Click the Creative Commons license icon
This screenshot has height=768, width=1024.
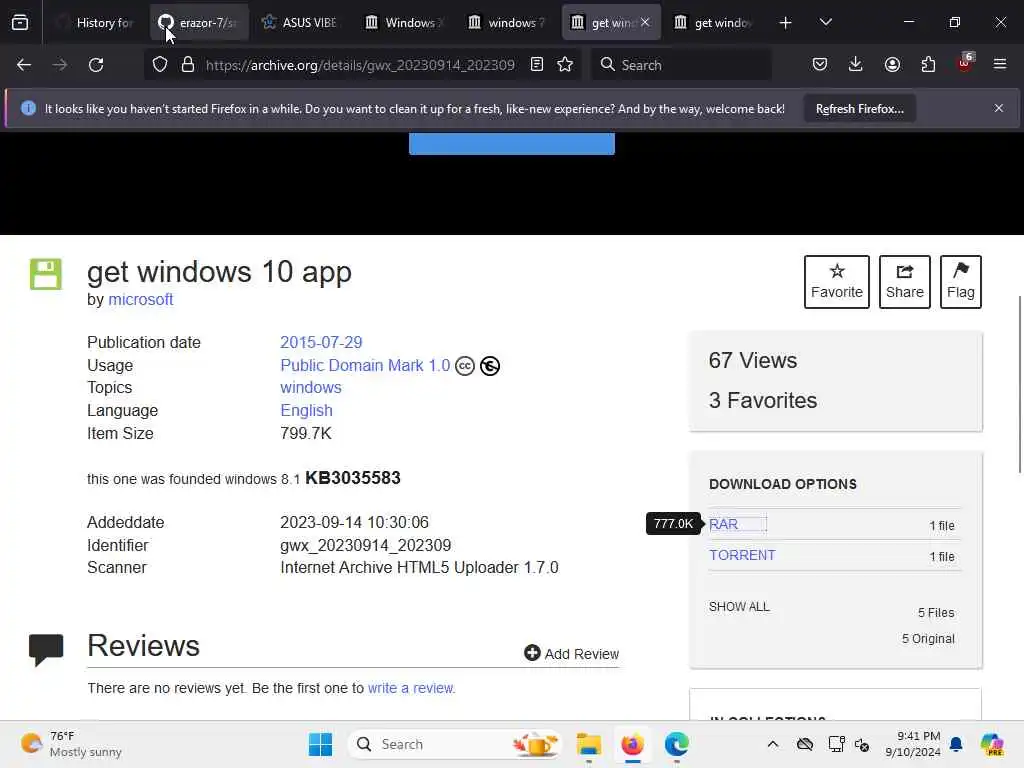click(465, 366)
